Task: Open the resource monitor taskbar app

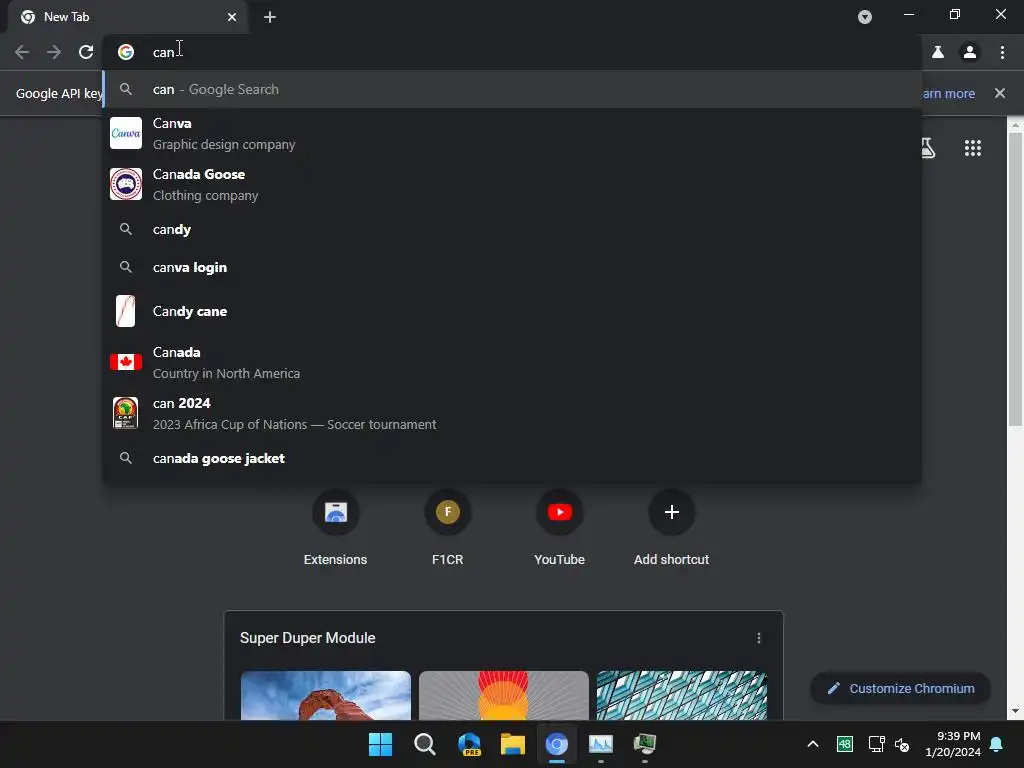Action: pos(601,744)
